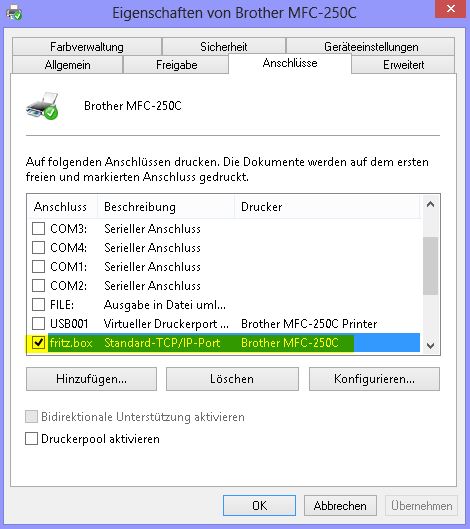Open the Farbverwaltung tab
The width and height of the screenshot is (470, 529).
click(x=87, y=47)
